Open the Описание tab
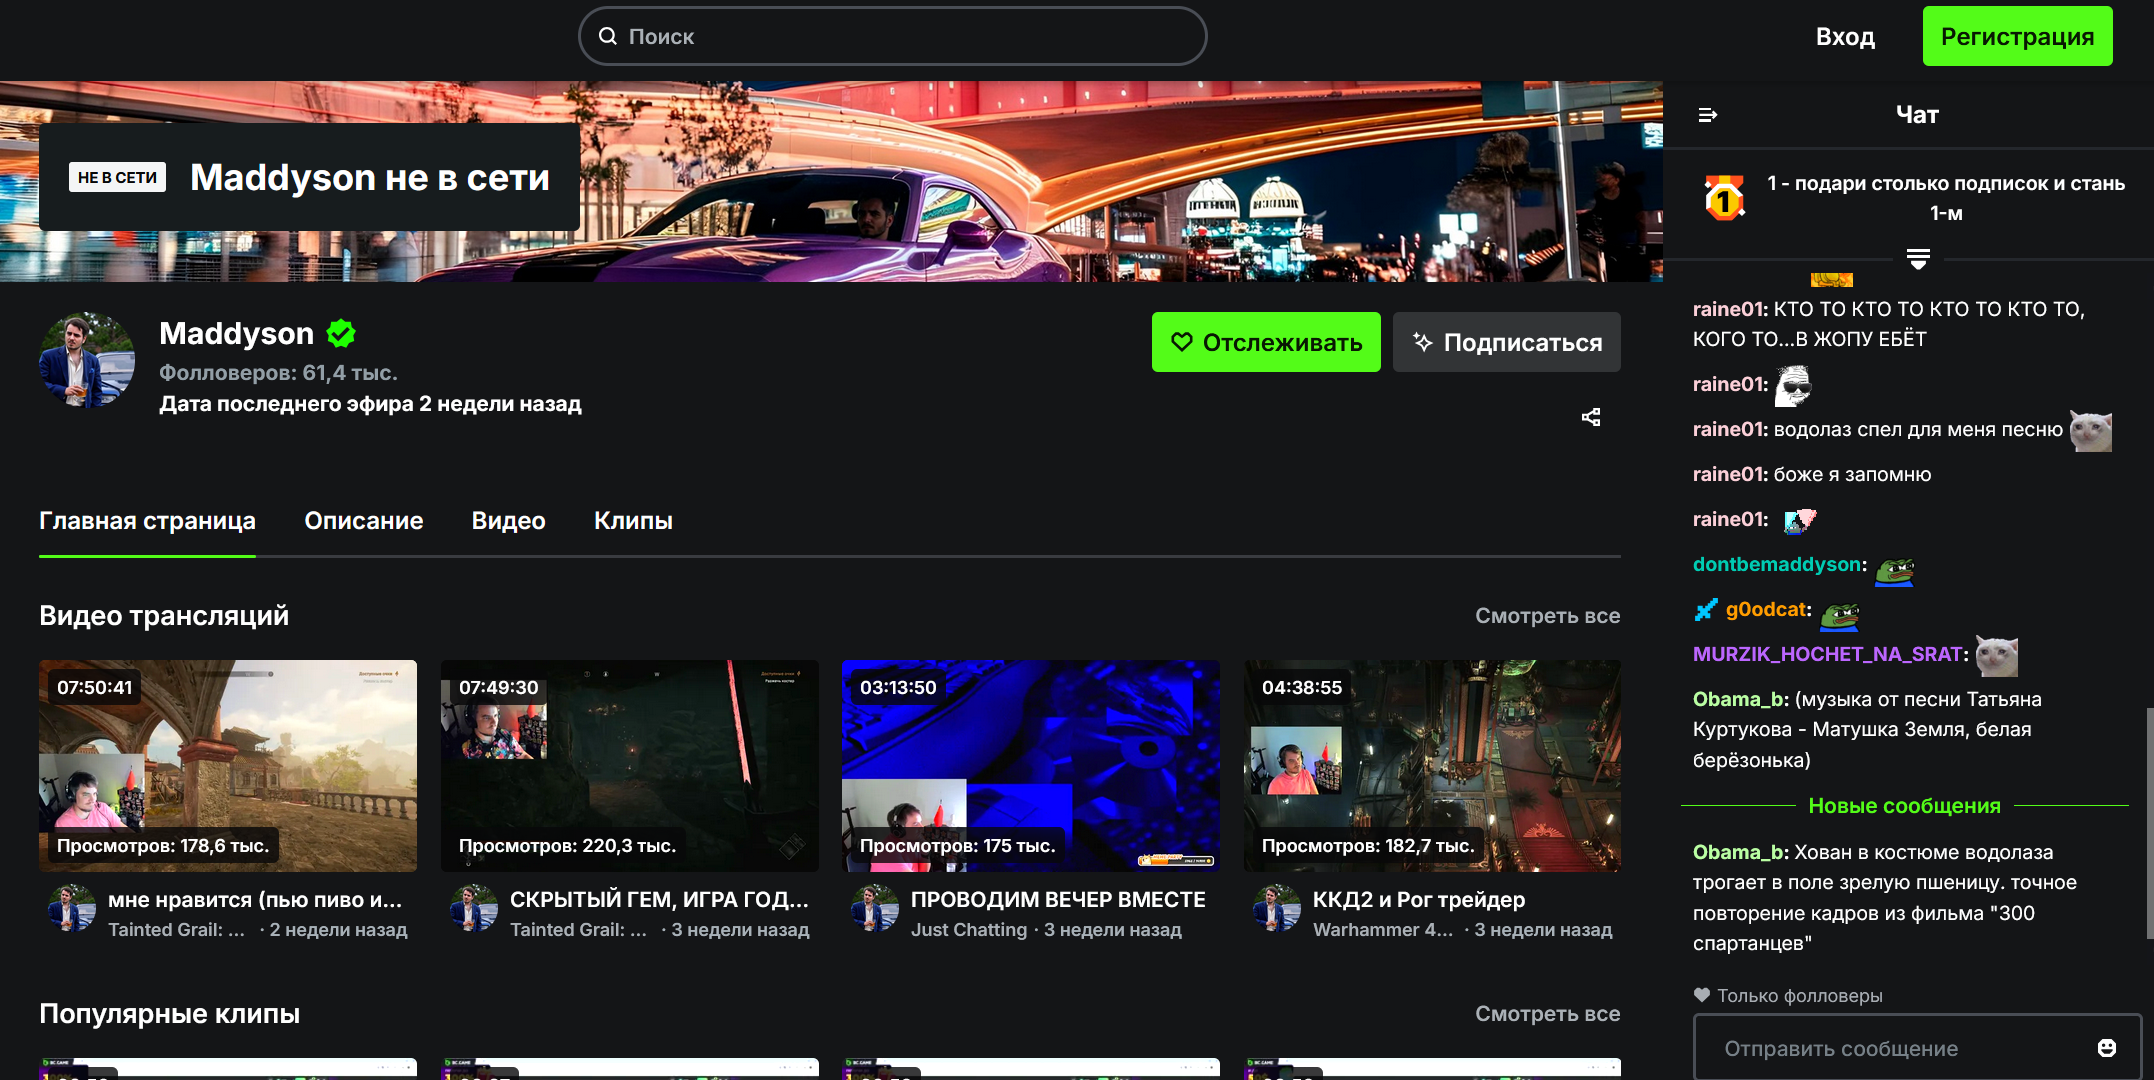This screenshot has width=2154, height=1080. [x=364, y=521]
